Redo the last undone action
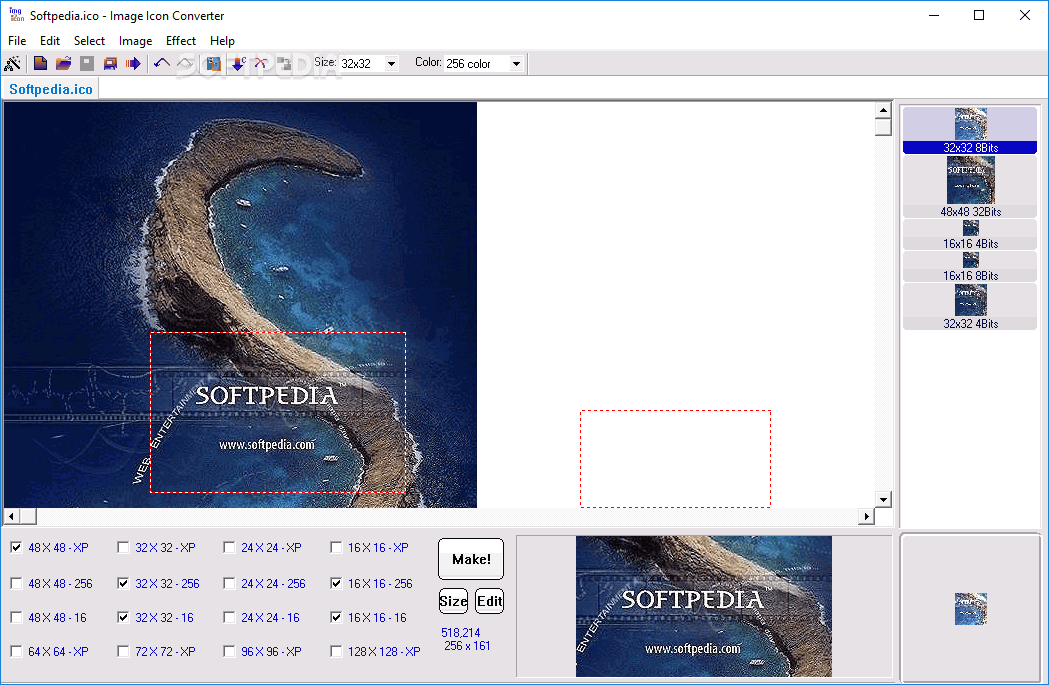The image size is (1049, 685). (x=185, y=64)
